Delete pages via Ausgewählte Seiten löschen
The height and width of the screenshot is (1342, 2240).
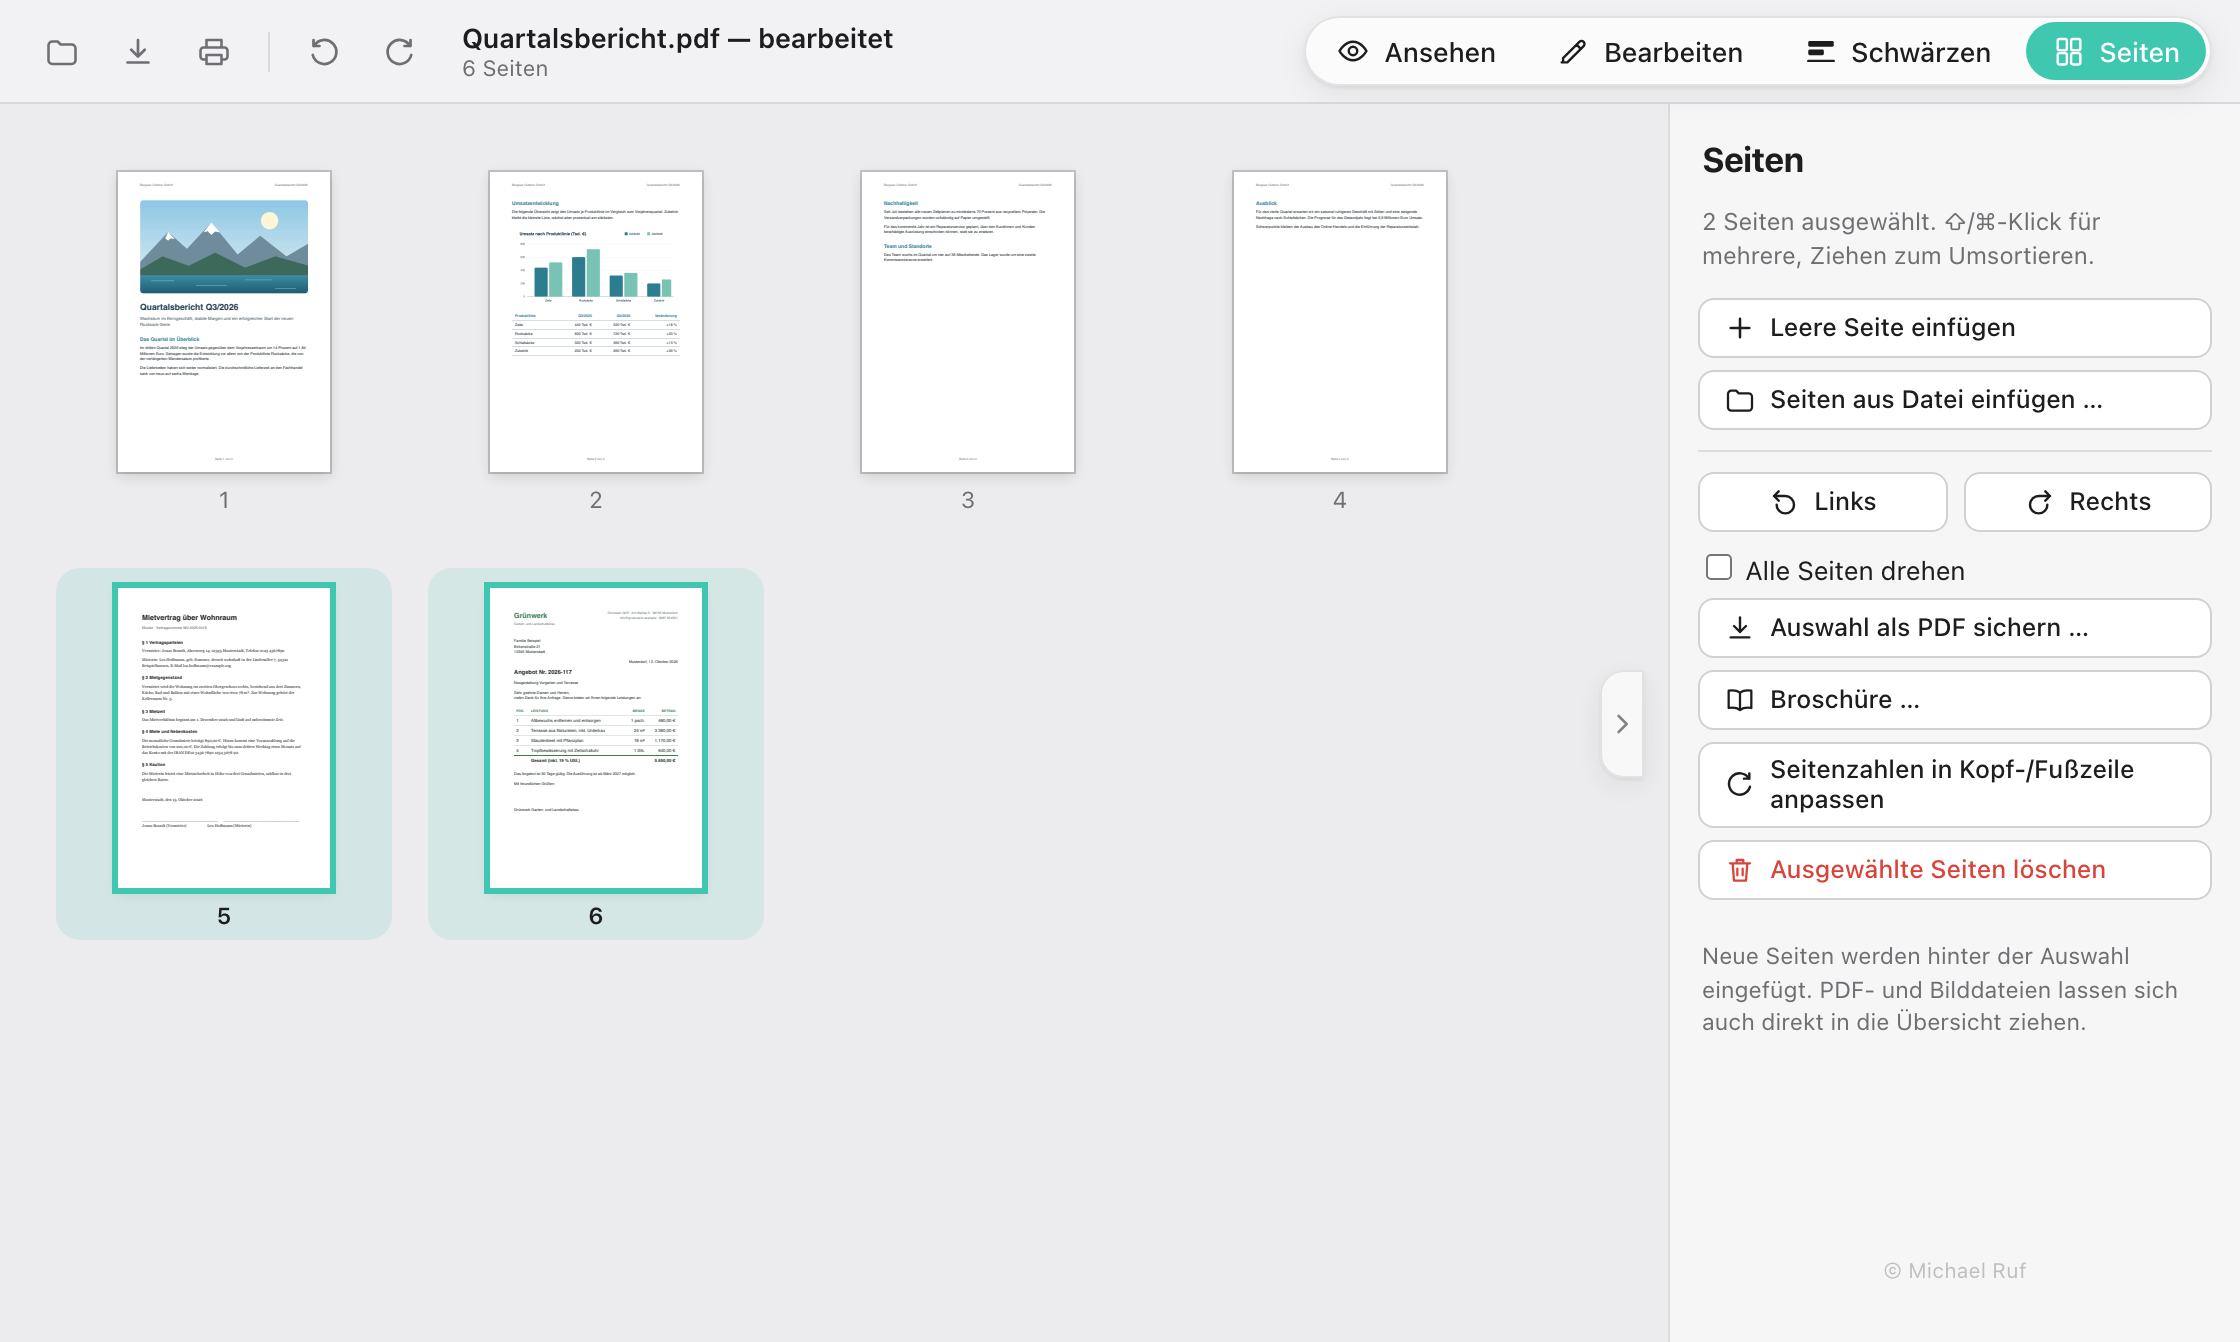pyautogui.click(x=1954, y=870)
